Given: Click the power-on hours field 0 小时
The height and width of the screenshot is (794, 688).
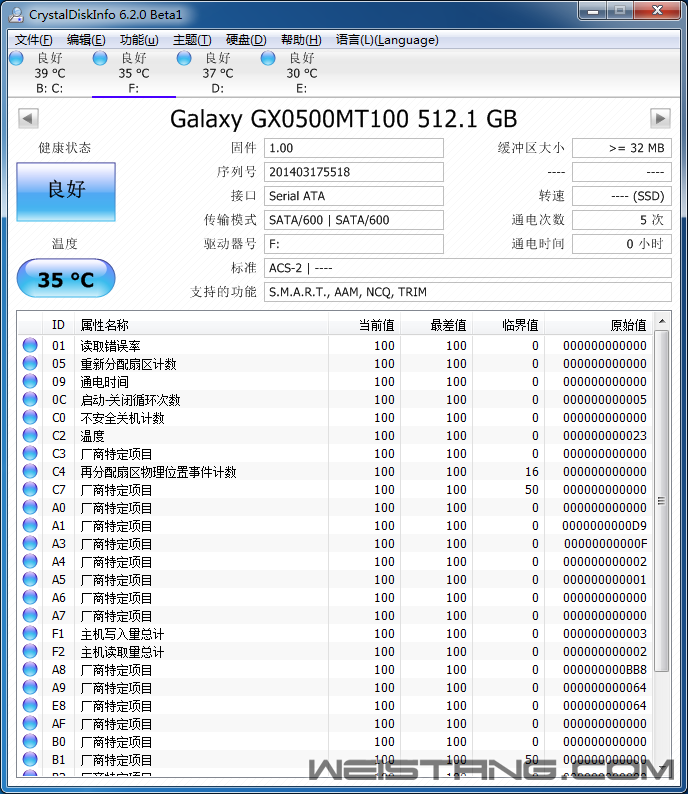Looking at the screenshot, I should 622,244.
